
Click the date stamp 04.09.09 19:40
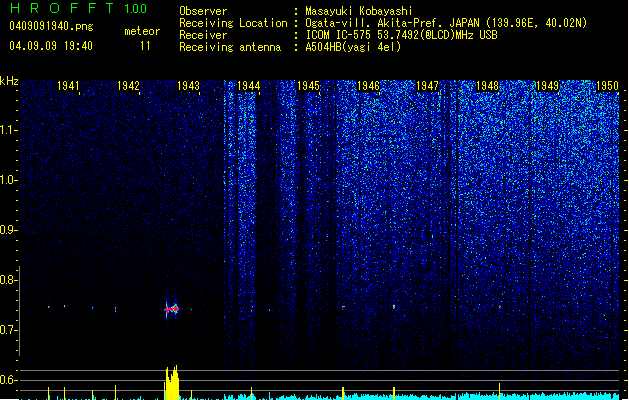coord(51,46)
